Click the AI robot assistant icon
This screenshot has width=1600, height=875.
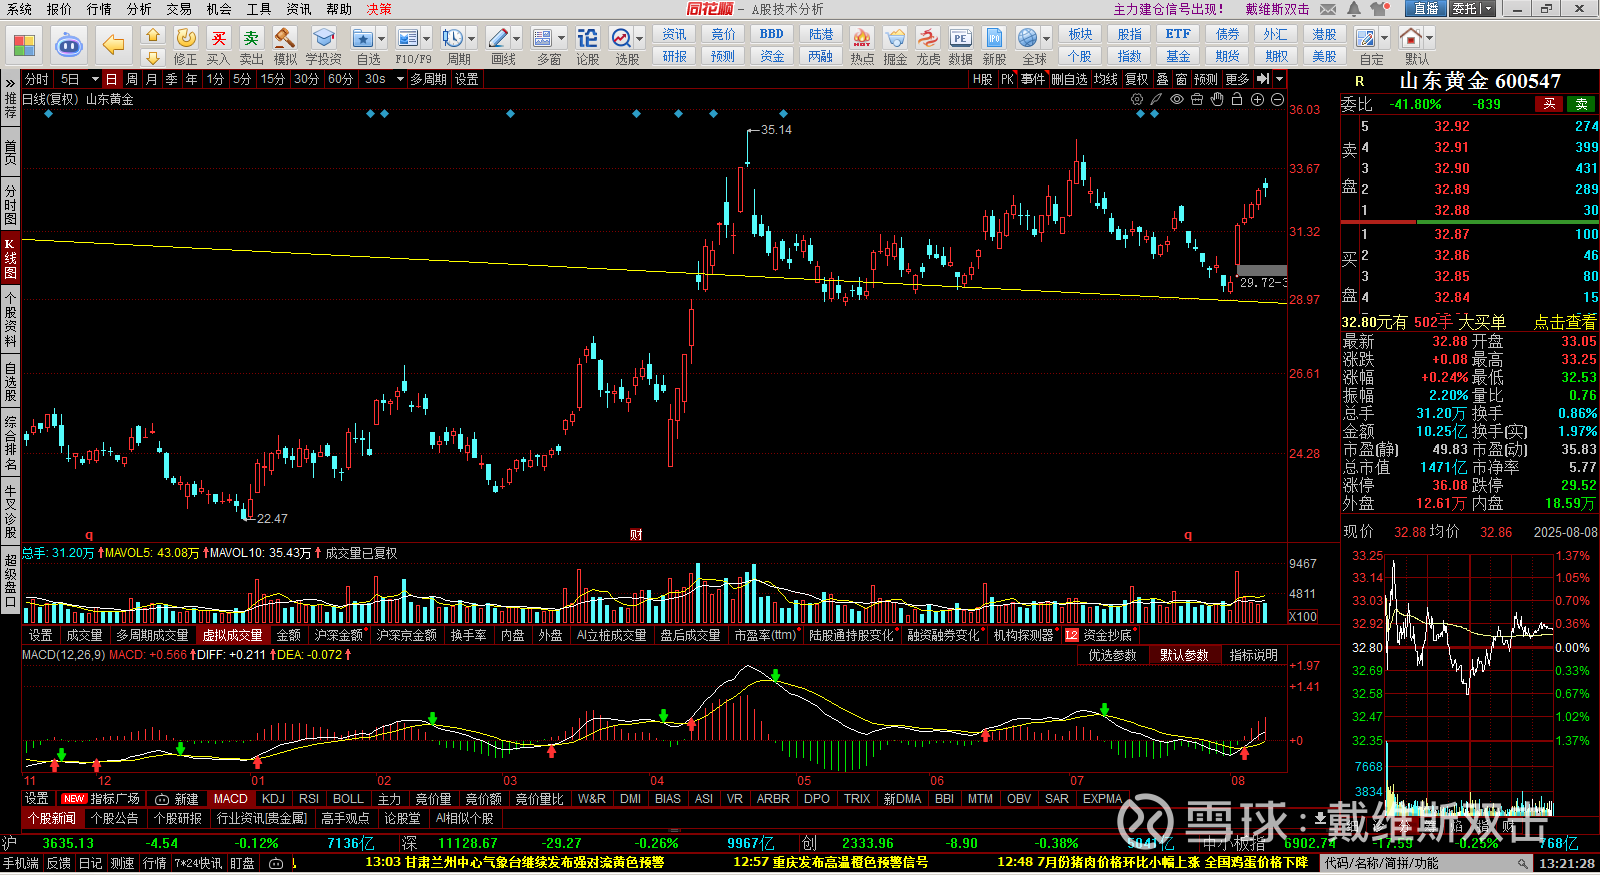click(x=69, y=45)
